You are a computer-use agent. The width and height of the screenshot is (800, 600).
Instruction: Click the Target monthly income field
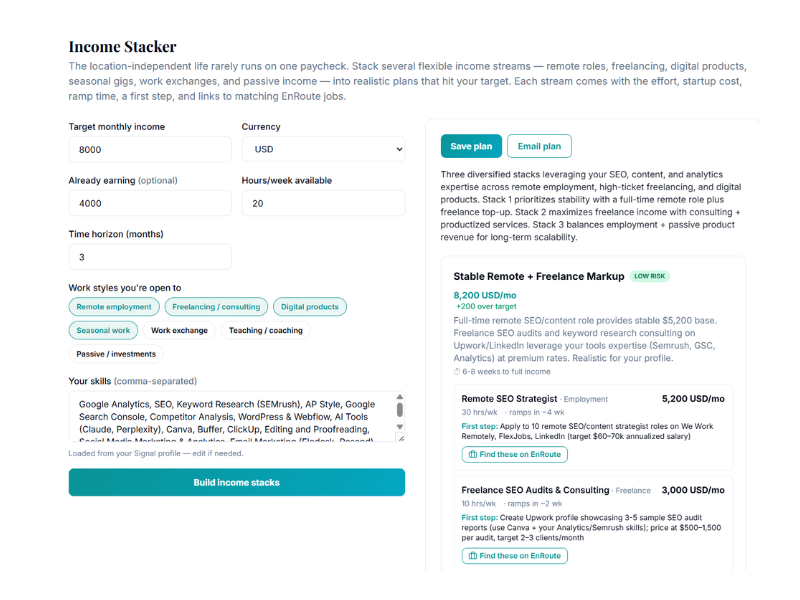click(x=150, y=149)
